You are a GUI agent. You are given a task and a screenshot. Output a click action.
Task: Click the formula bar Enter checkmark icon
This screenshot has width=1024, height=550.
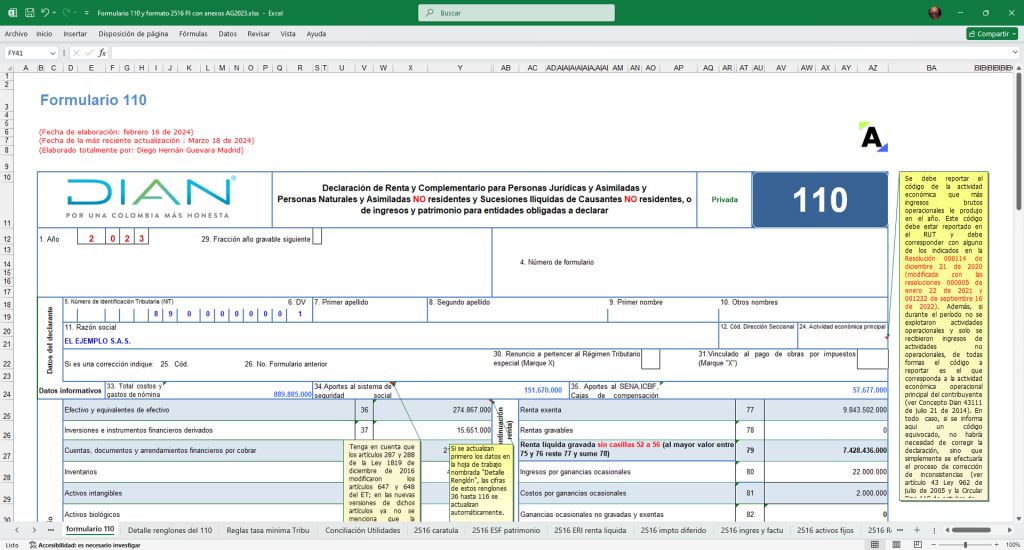(88, 53)
